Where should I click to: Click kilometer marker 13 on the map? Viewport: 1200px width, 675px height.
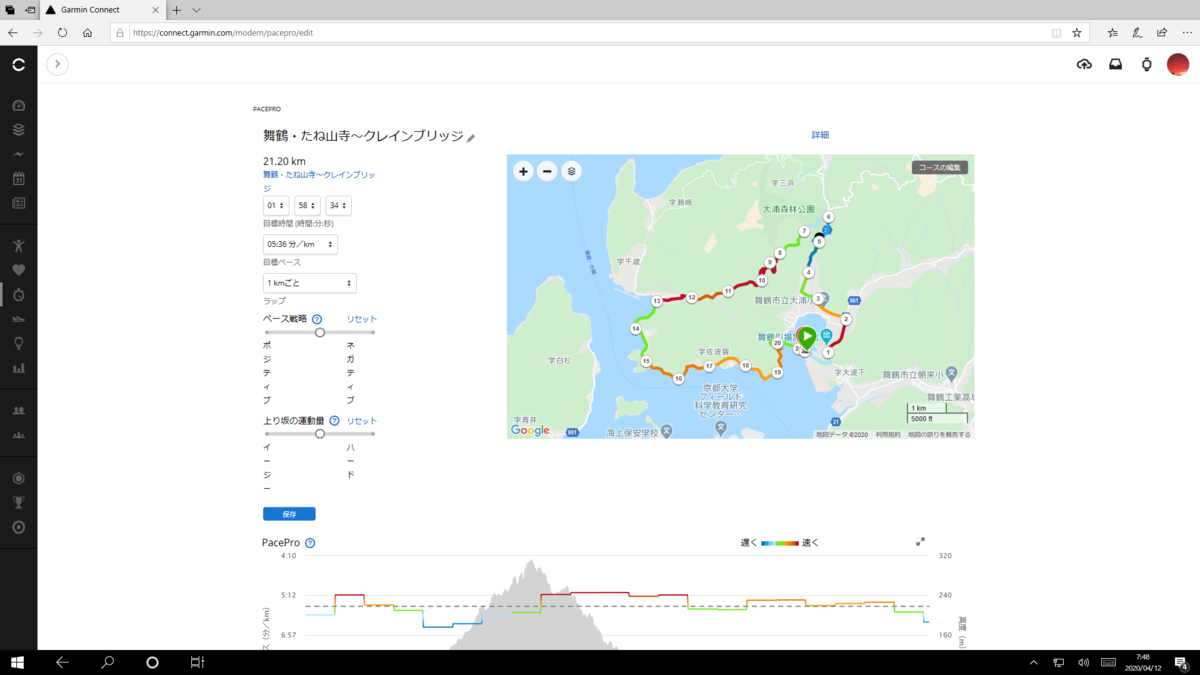(x=657, y=301)
